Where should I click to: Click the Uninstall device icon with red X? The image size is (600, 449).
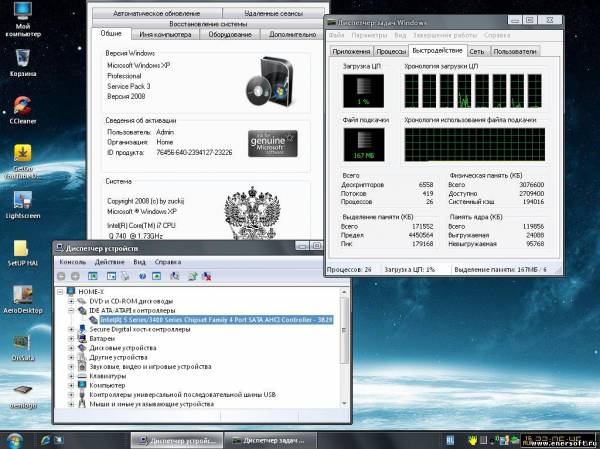[207, 276]
